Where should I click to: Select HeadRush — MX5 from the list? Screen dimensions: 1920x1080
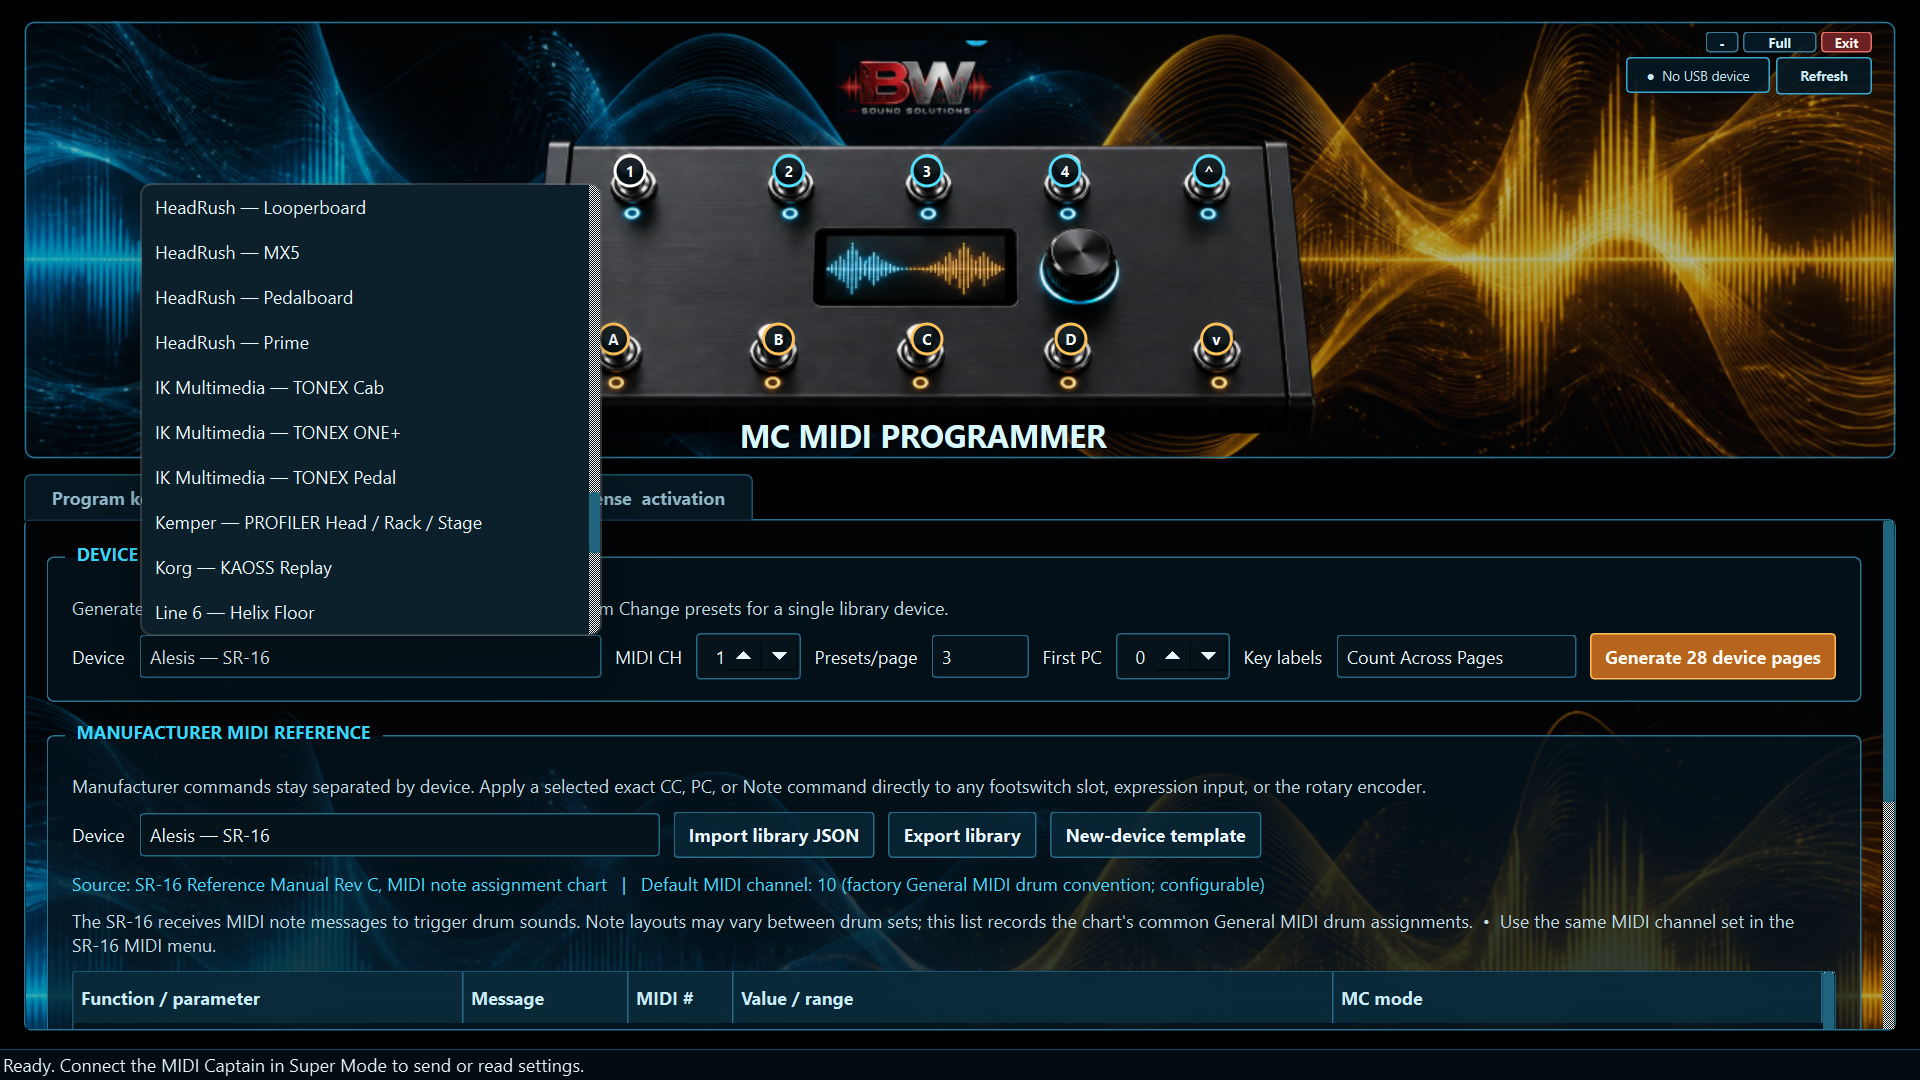click(x=365, y=253)
